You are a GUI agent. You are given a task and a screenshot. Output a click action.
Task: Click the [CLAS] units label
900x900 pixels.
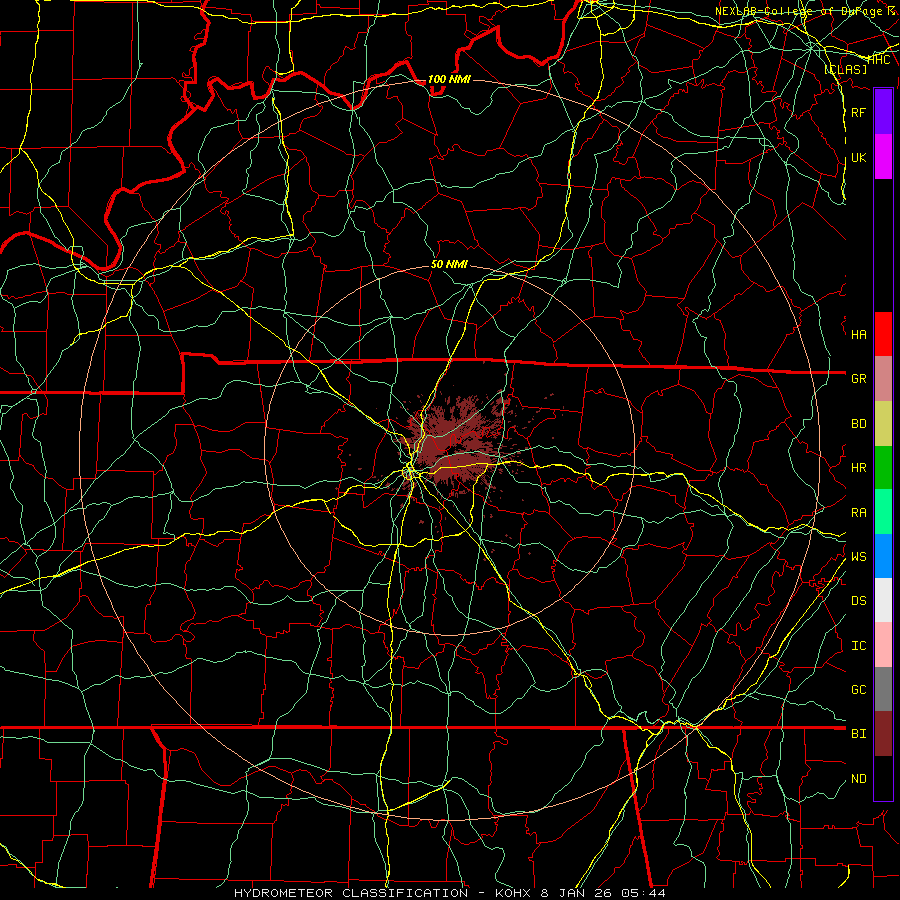click(845, 69)
